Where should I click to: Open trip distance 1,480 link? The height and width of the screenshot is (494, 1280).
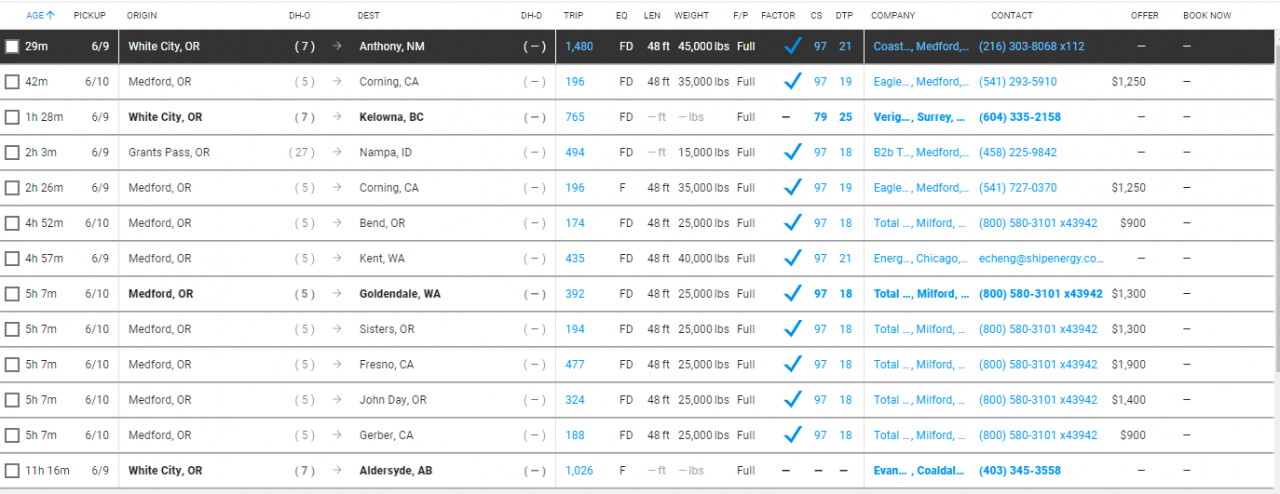pyautogui.click(x=579, y=46)
